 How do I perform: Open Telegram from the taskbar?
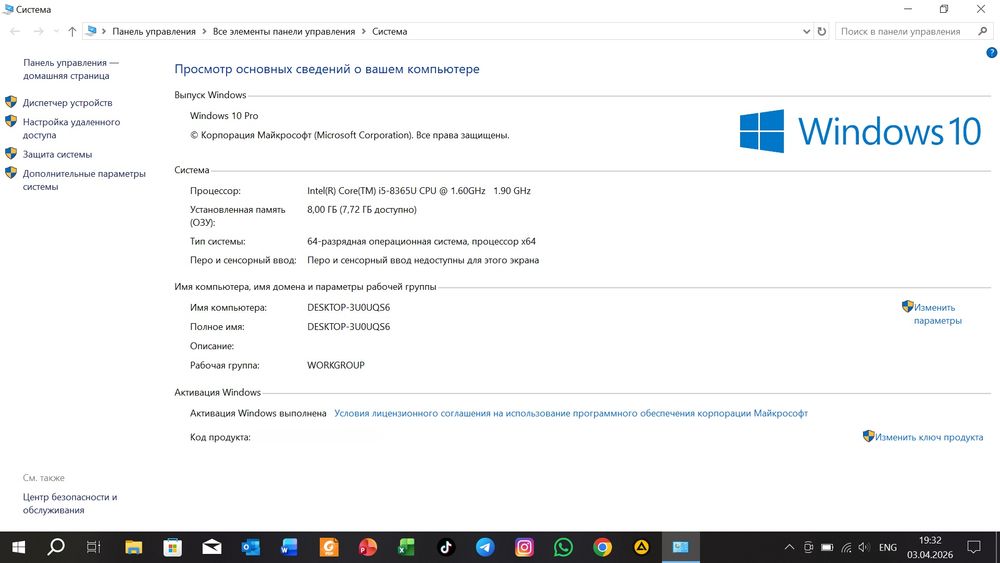[x=485, y=547]
